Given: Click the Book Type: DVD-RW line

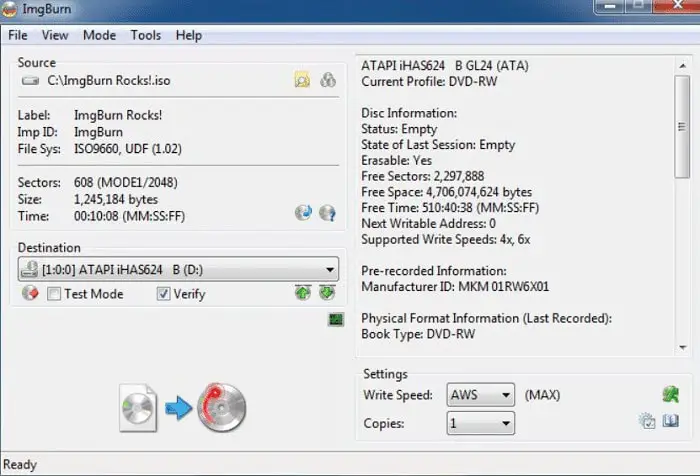Looking at the screenshot, I should tap(418, 334).
